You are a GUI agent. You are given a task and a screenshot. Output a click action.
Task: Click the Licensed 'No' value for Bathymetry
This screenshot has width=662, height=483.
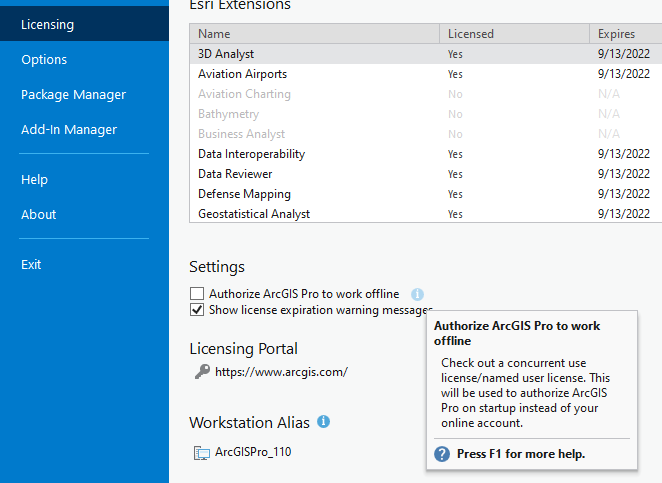(455, 114)
